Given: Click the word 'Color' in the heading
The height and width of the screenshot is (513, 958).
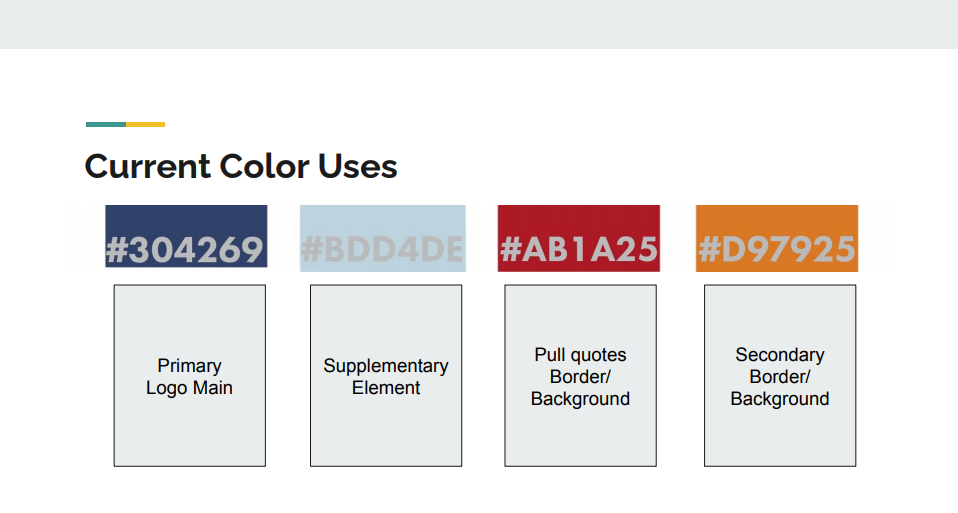Looking at the screenshot, I should tap(264, 166).
